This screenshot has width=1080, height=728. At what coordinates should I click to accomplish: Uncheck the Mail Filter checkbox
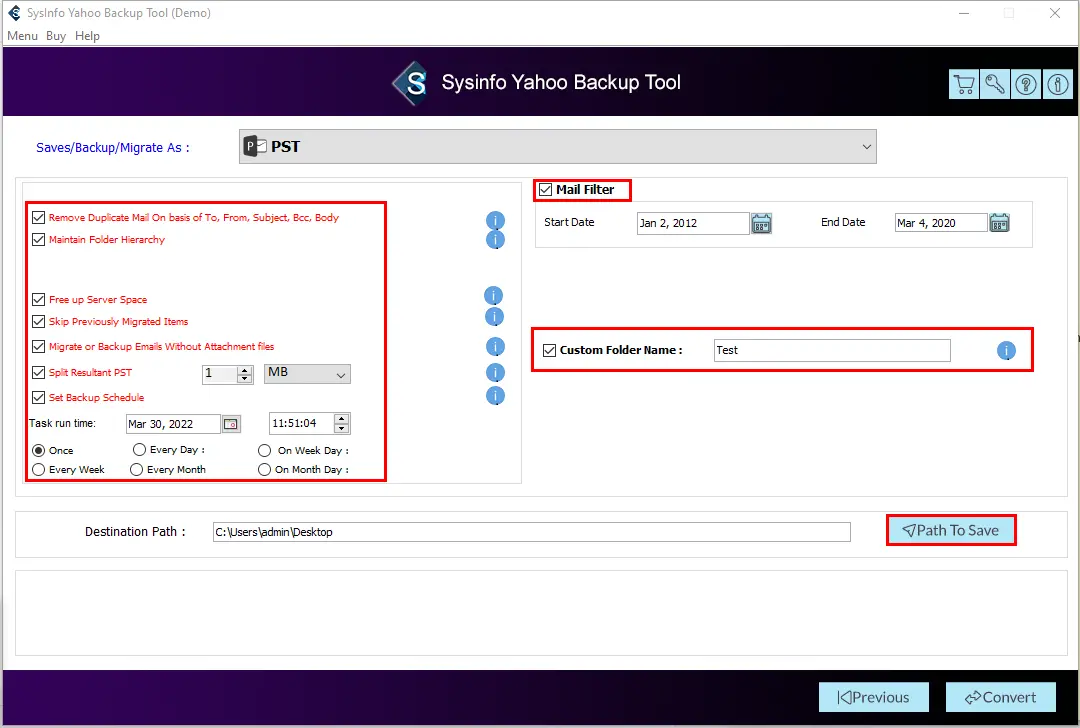tap(545, 190)
